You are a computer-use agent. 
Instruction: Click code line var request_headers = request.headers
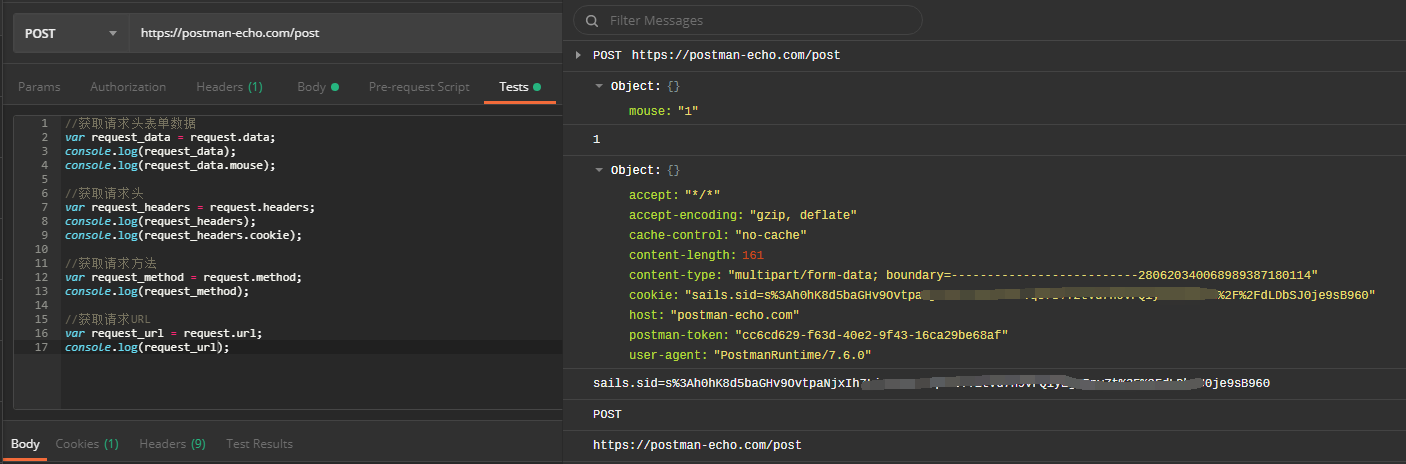(190, 207)
